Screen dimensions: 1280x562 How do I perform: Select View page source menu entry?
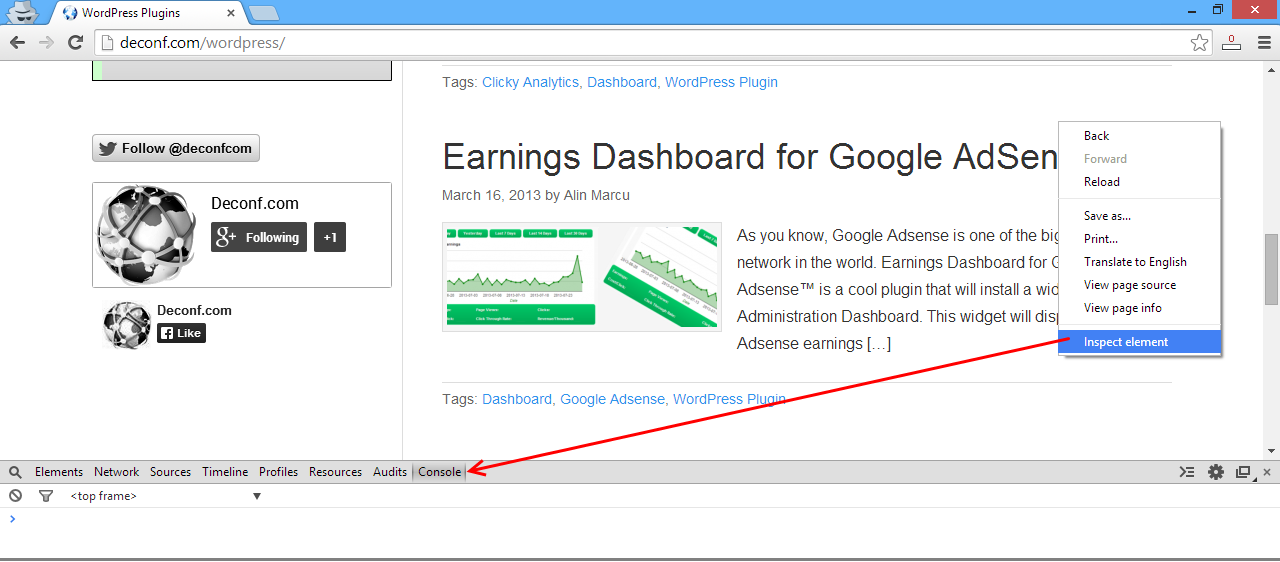(x=1140, y=285)
